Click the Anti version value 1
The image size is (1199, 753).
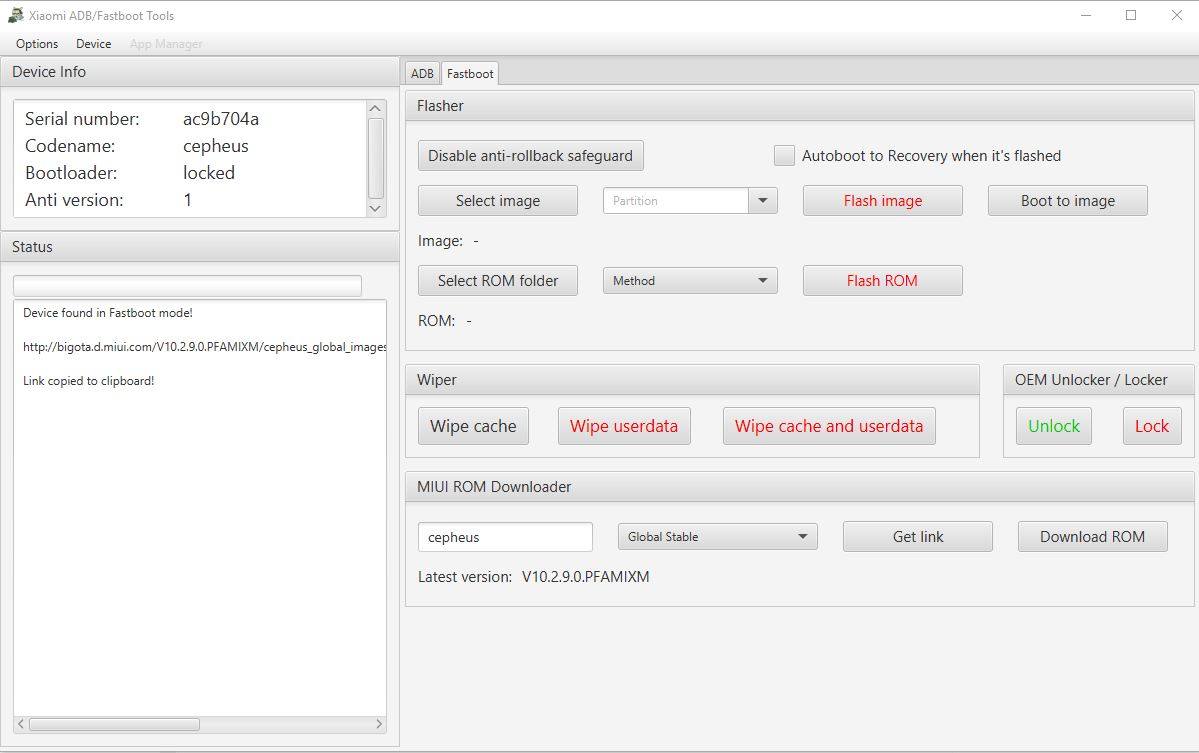187,200
